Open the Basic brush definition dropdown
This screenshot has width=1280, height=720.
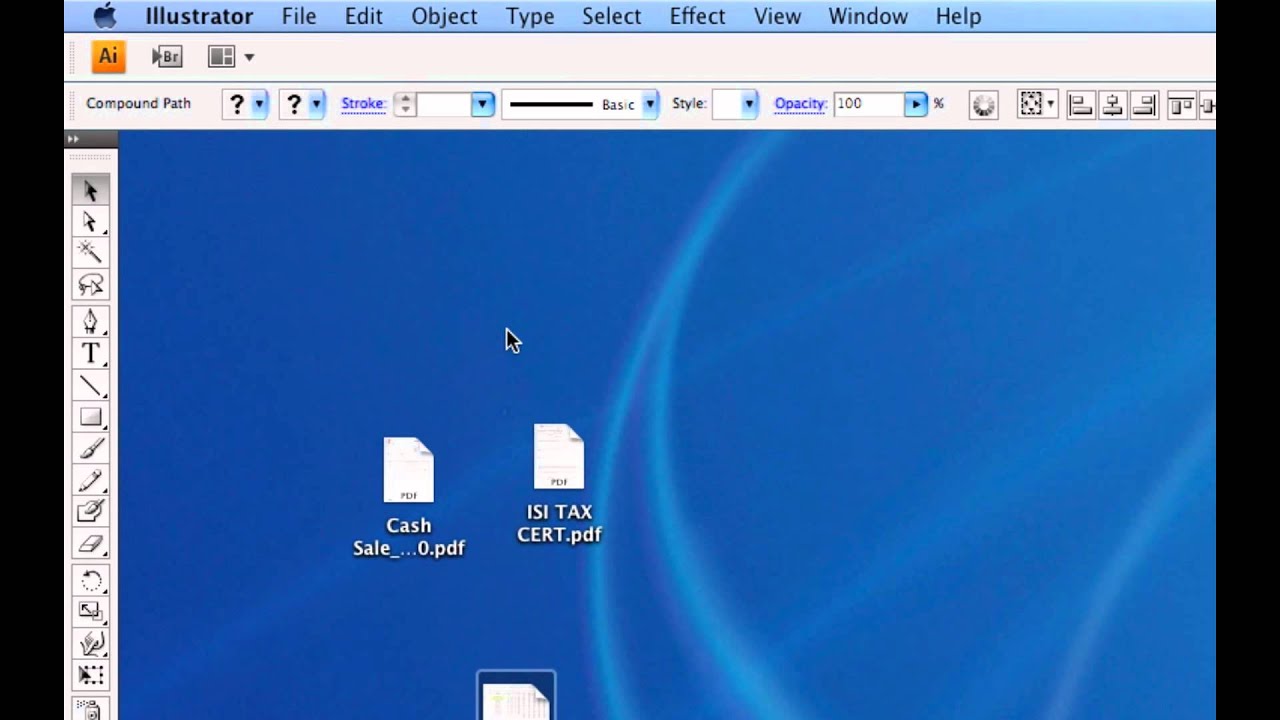coord(650,104)
